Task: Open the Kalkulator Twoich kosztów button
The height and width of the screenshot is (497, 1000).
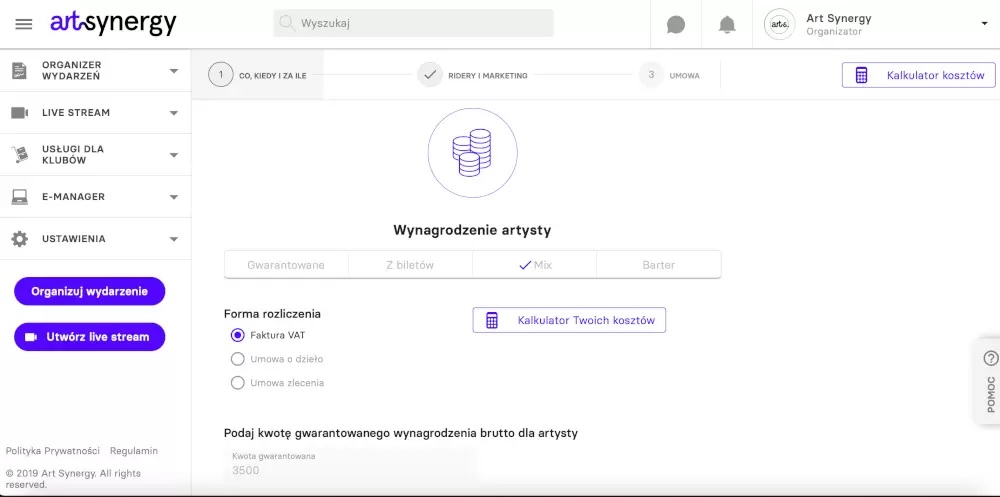Action: click(569, 320)
